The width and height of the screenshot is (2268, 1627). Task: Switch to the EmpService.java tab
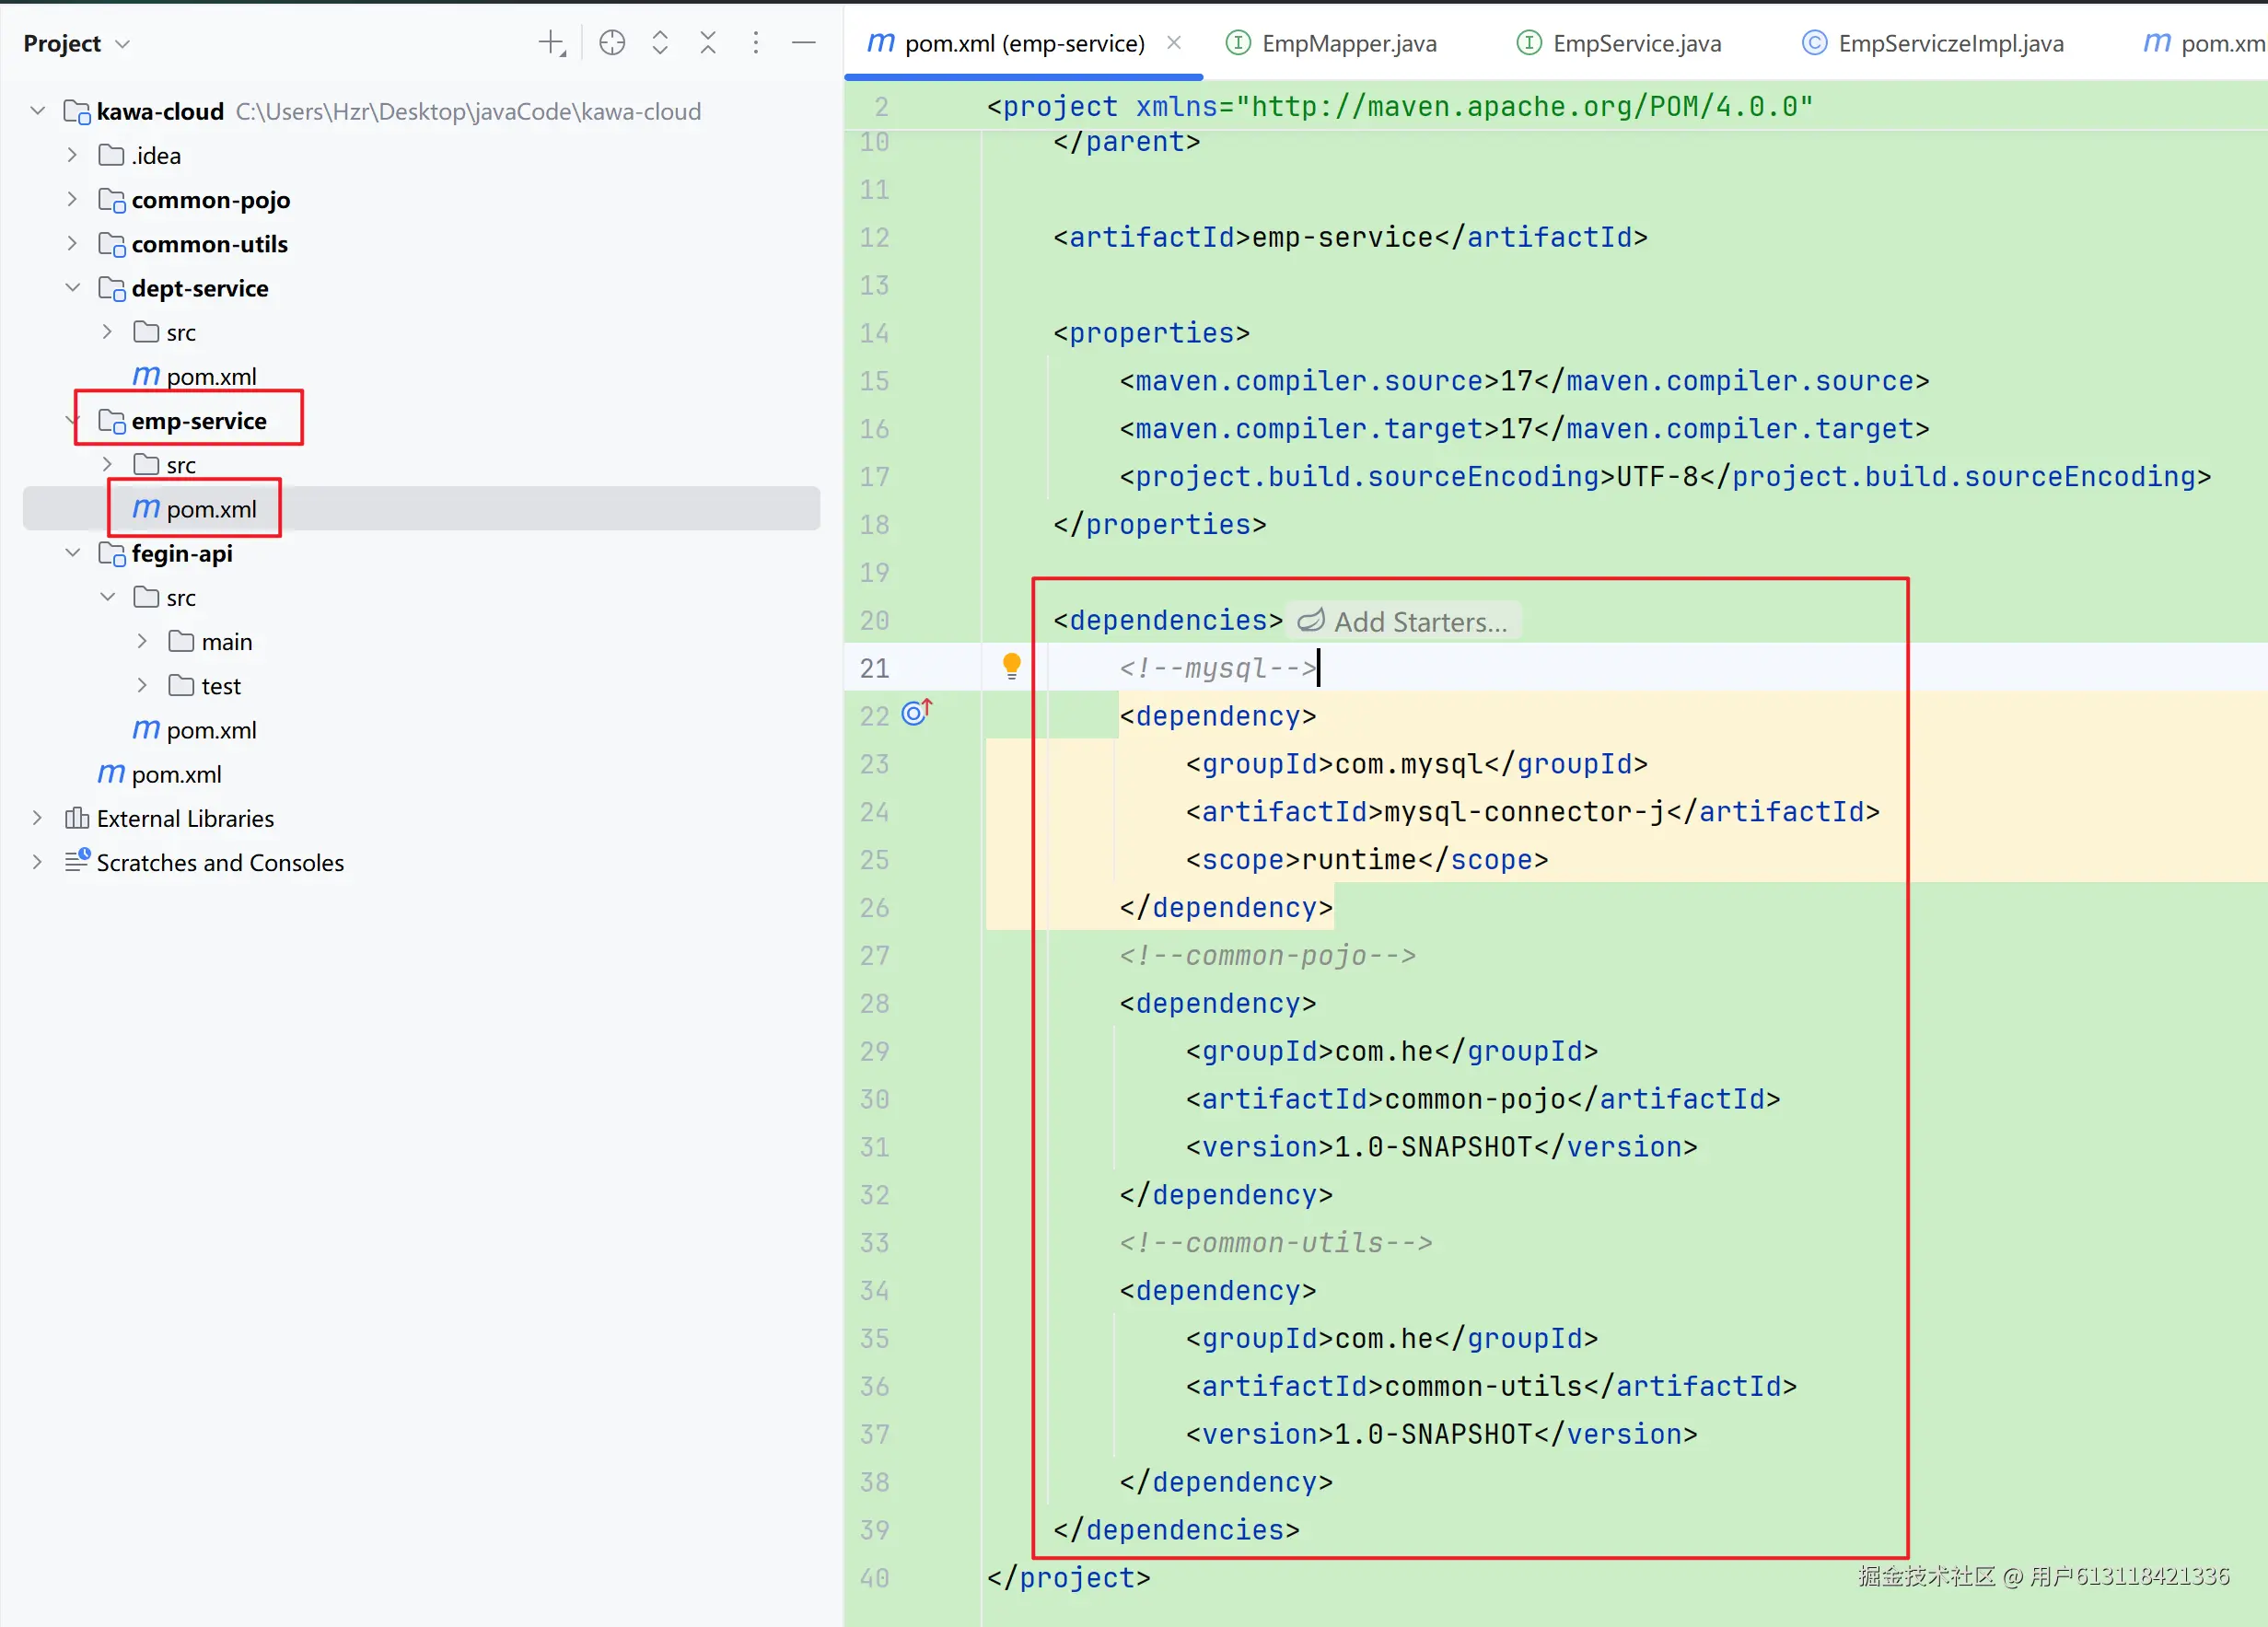(x=1635, y=43)
